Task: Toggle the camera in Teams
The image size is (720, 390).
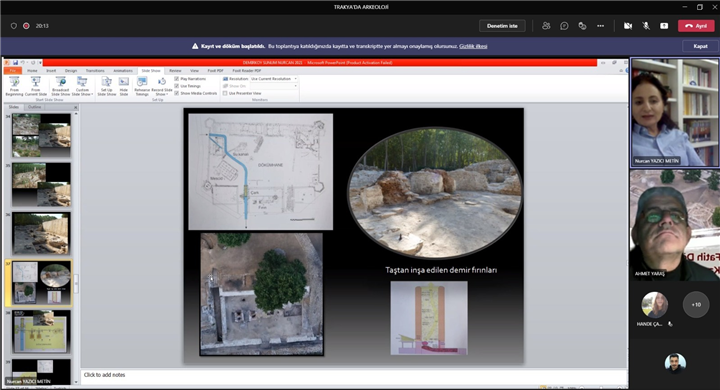Action: (x=628, y=26)
